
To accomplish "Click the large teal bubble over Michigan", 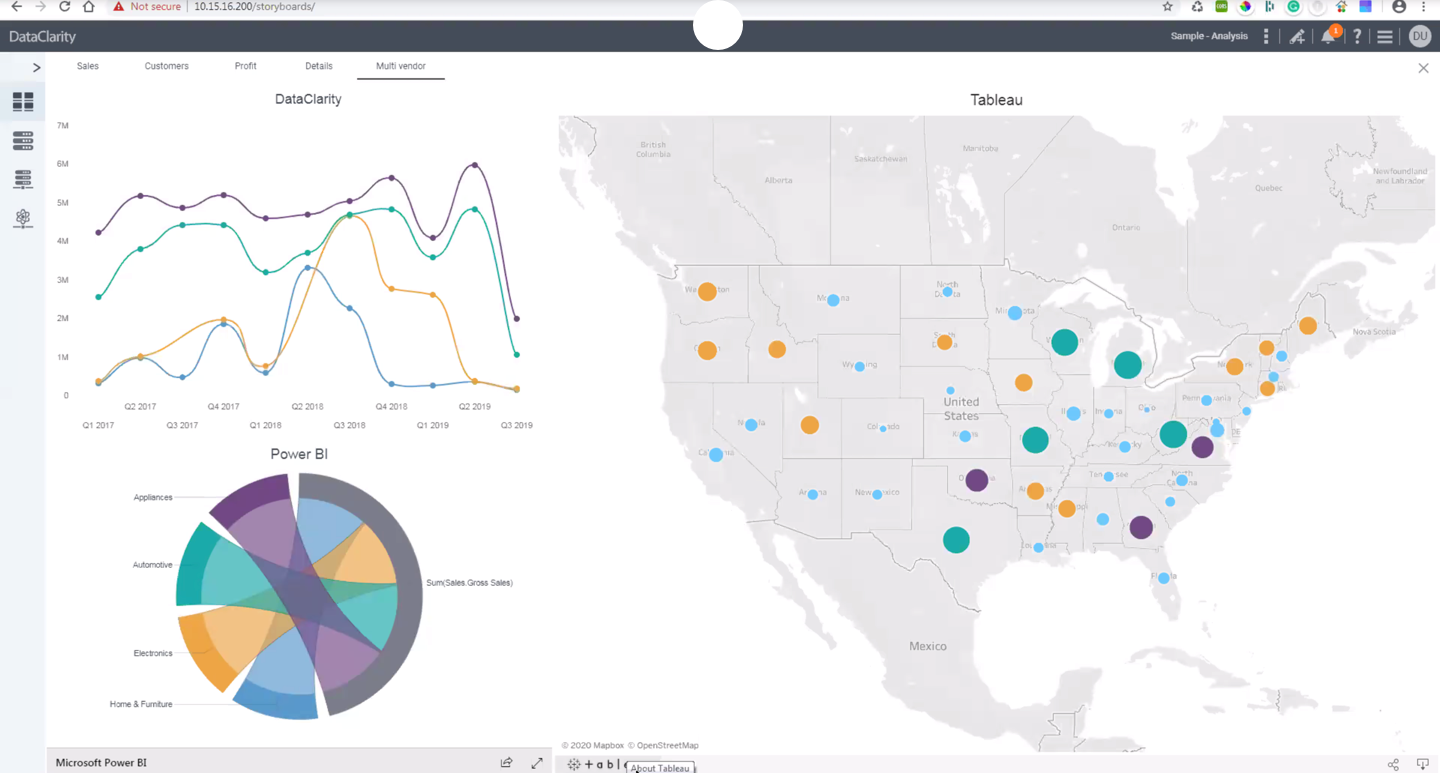I will tap(1128, 365).
